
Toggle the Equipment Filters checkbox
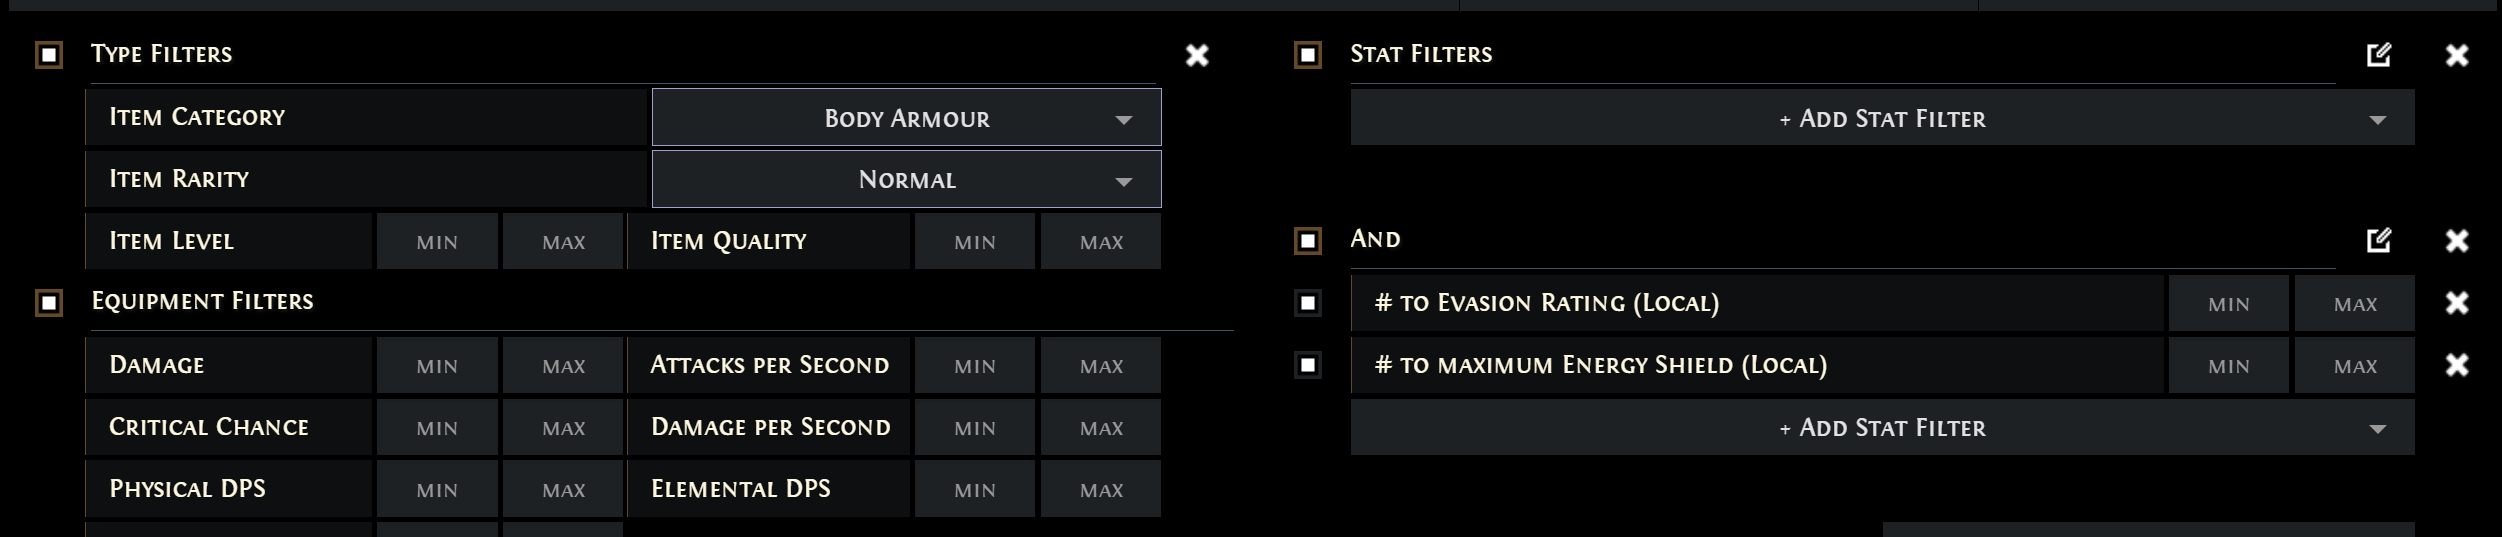click(x=49, y=302)
